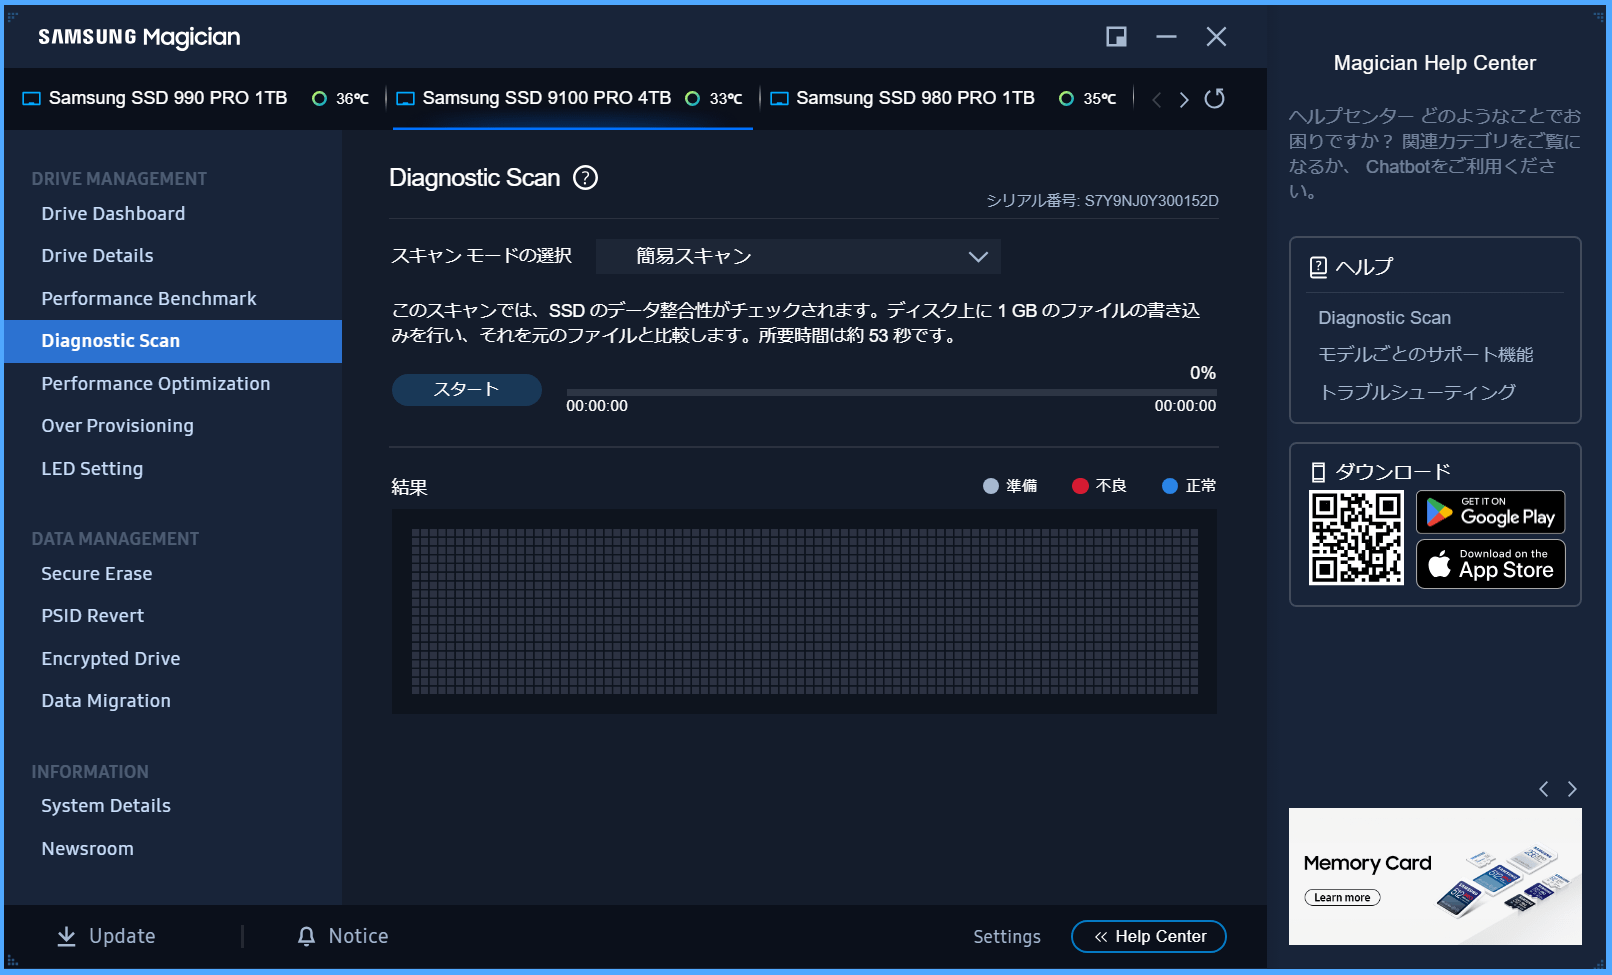The height and width of the screenshot is (975, 1612).
Task: Click the picture-in-picture mini mode icon
Action: 1116,37
